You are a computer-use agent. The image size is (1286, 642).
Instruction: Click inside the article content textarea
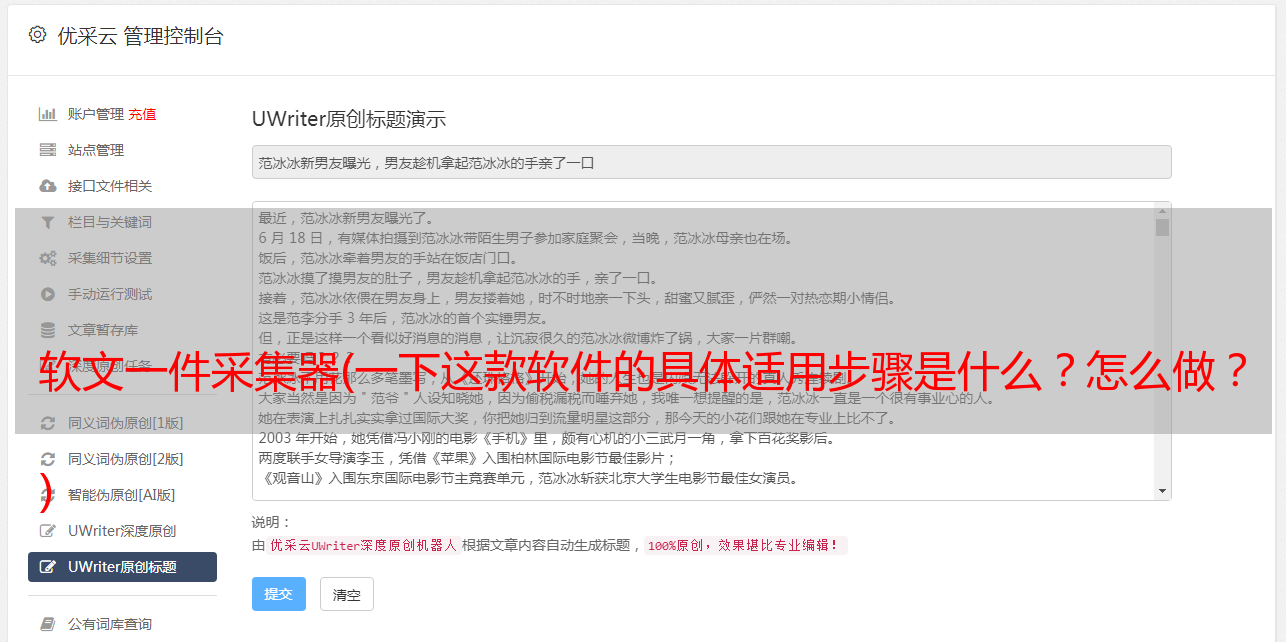click(704, 351)
